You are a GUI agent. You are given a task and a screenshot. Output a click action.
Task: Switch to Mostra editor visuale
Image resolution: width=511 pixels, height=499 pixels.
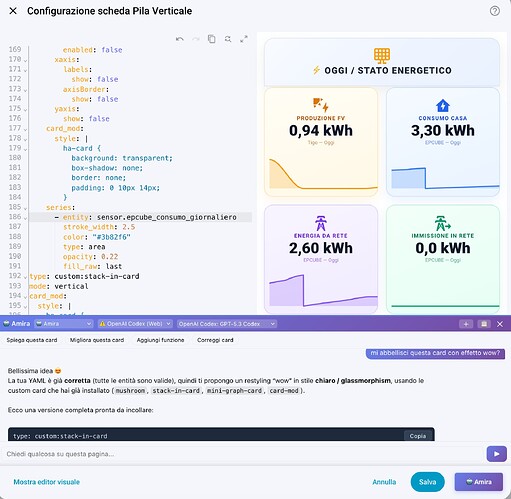pyautogui.click(x=47, y=482)
